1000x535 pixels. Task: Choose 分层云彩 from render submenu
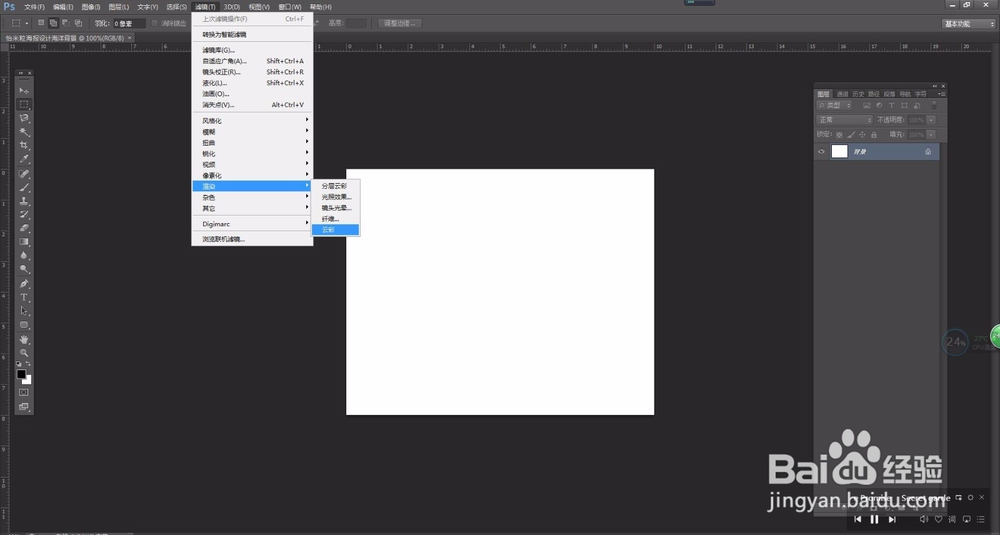tap(335, 186)
